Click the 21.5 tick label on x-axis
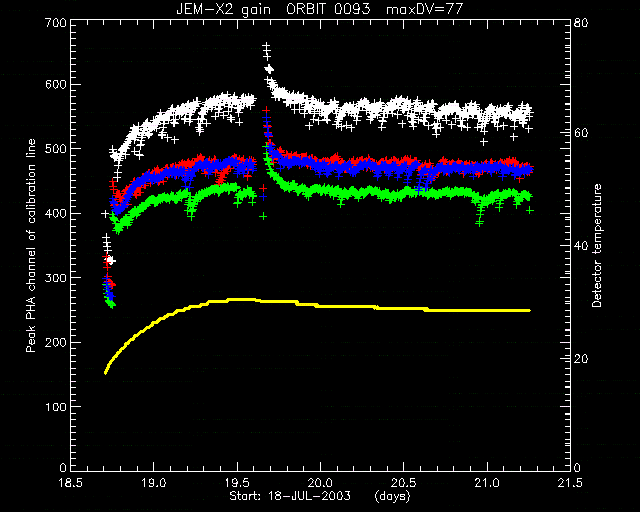The width and height of the screenshot is (640, 512). (x=570, y=483)
